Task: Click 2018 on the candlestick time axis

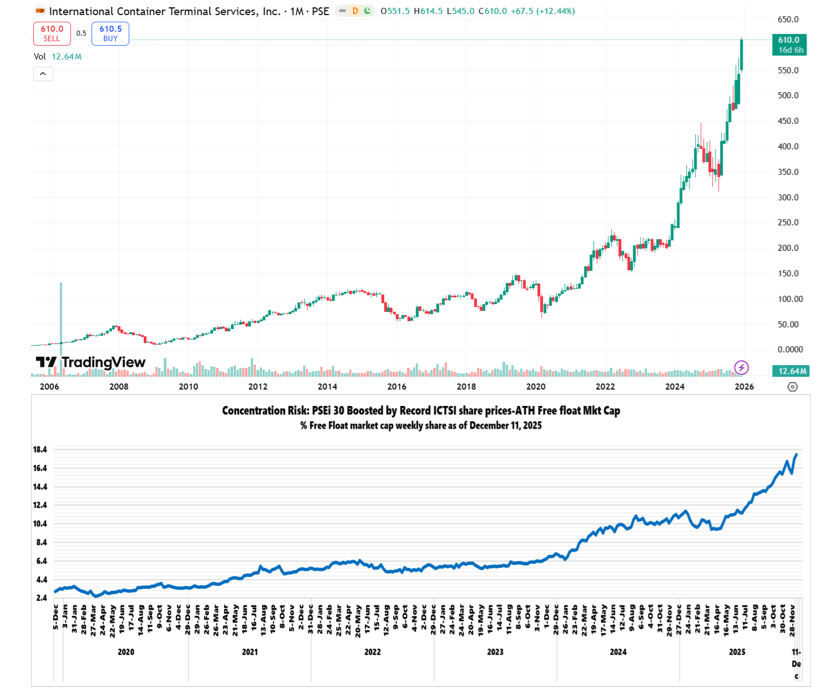Action: pos(466,387)
